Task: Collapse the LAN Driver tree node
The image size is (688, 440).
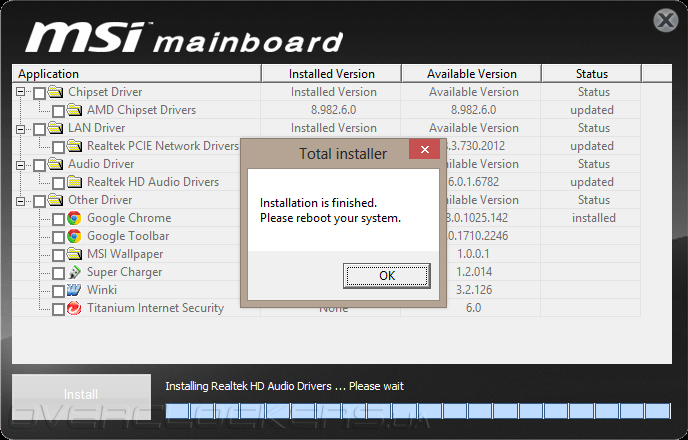Action: coord(20,129)
